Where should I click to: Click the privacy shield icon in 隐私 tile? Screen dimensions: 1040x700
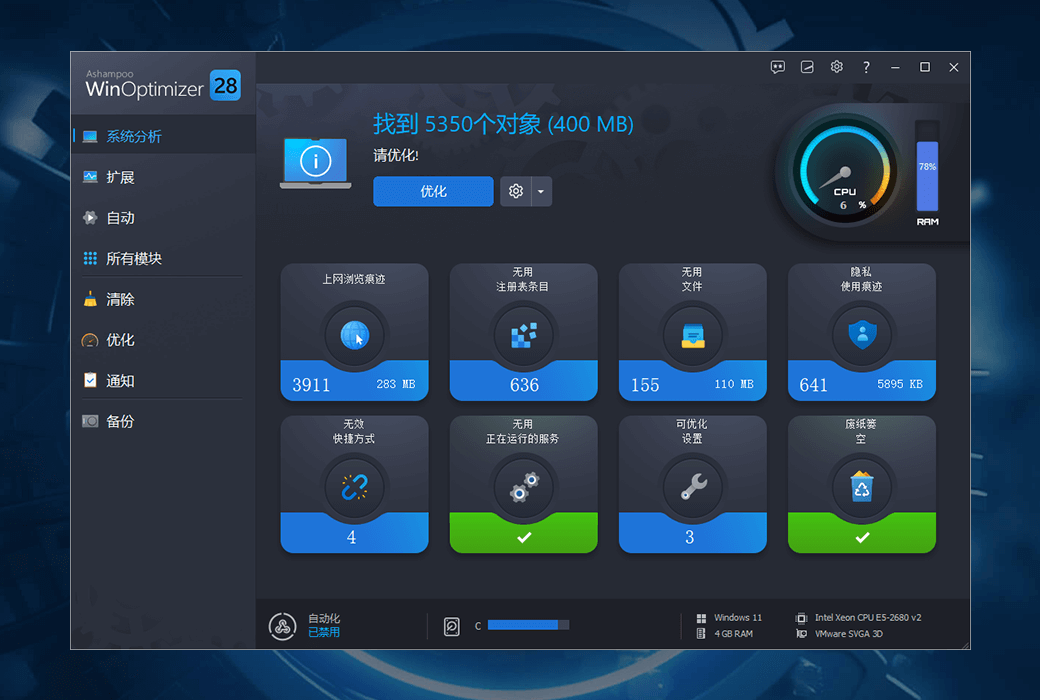point(862,335)
